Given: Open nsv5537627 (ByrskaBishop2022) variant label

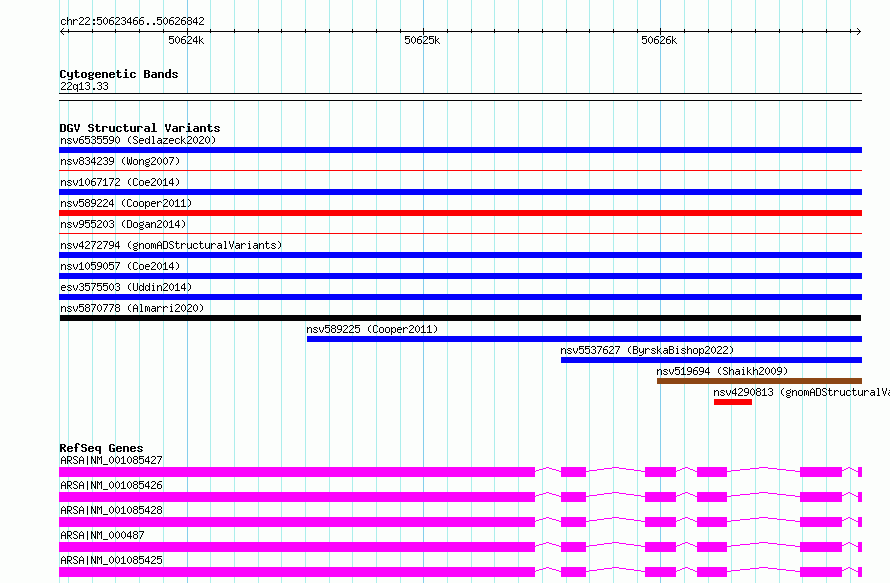Looking at the screenshot, I should [x=647, y=350].
